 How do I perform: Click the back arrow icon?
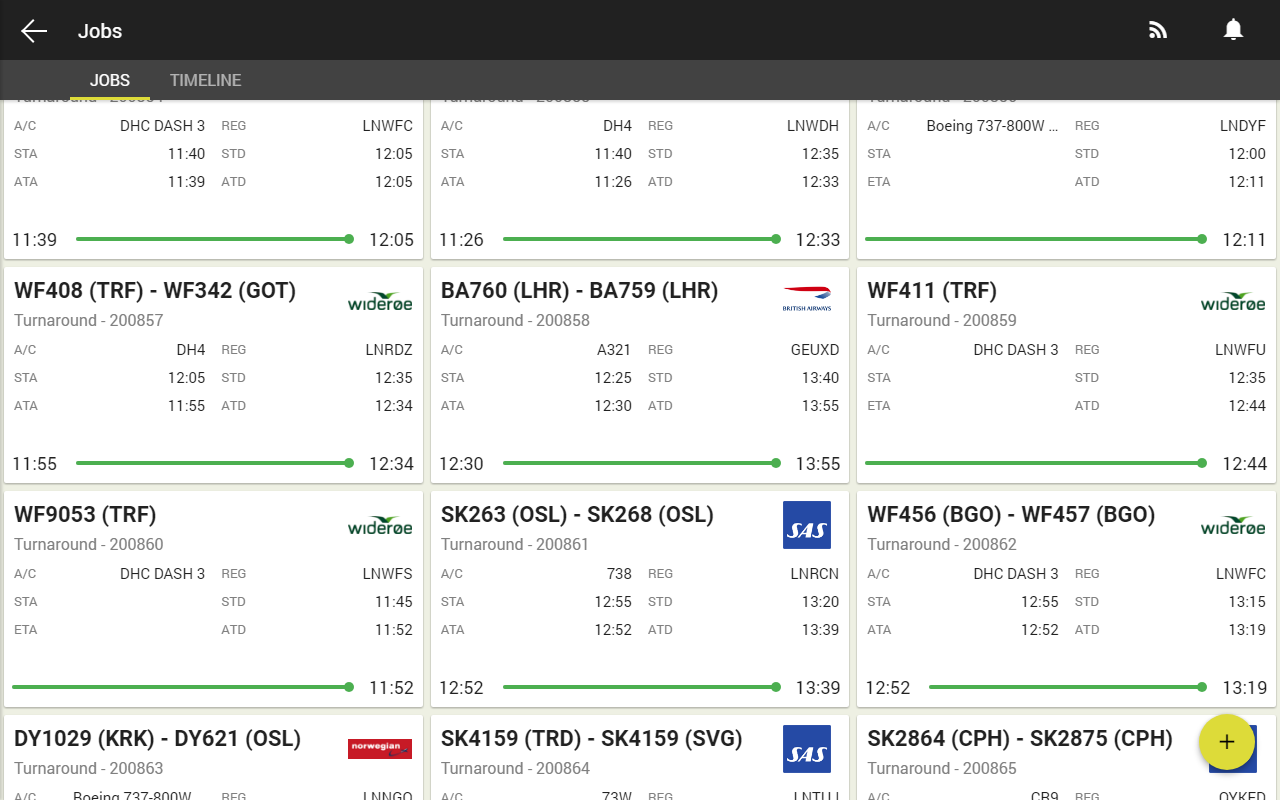tap(34, 31)
